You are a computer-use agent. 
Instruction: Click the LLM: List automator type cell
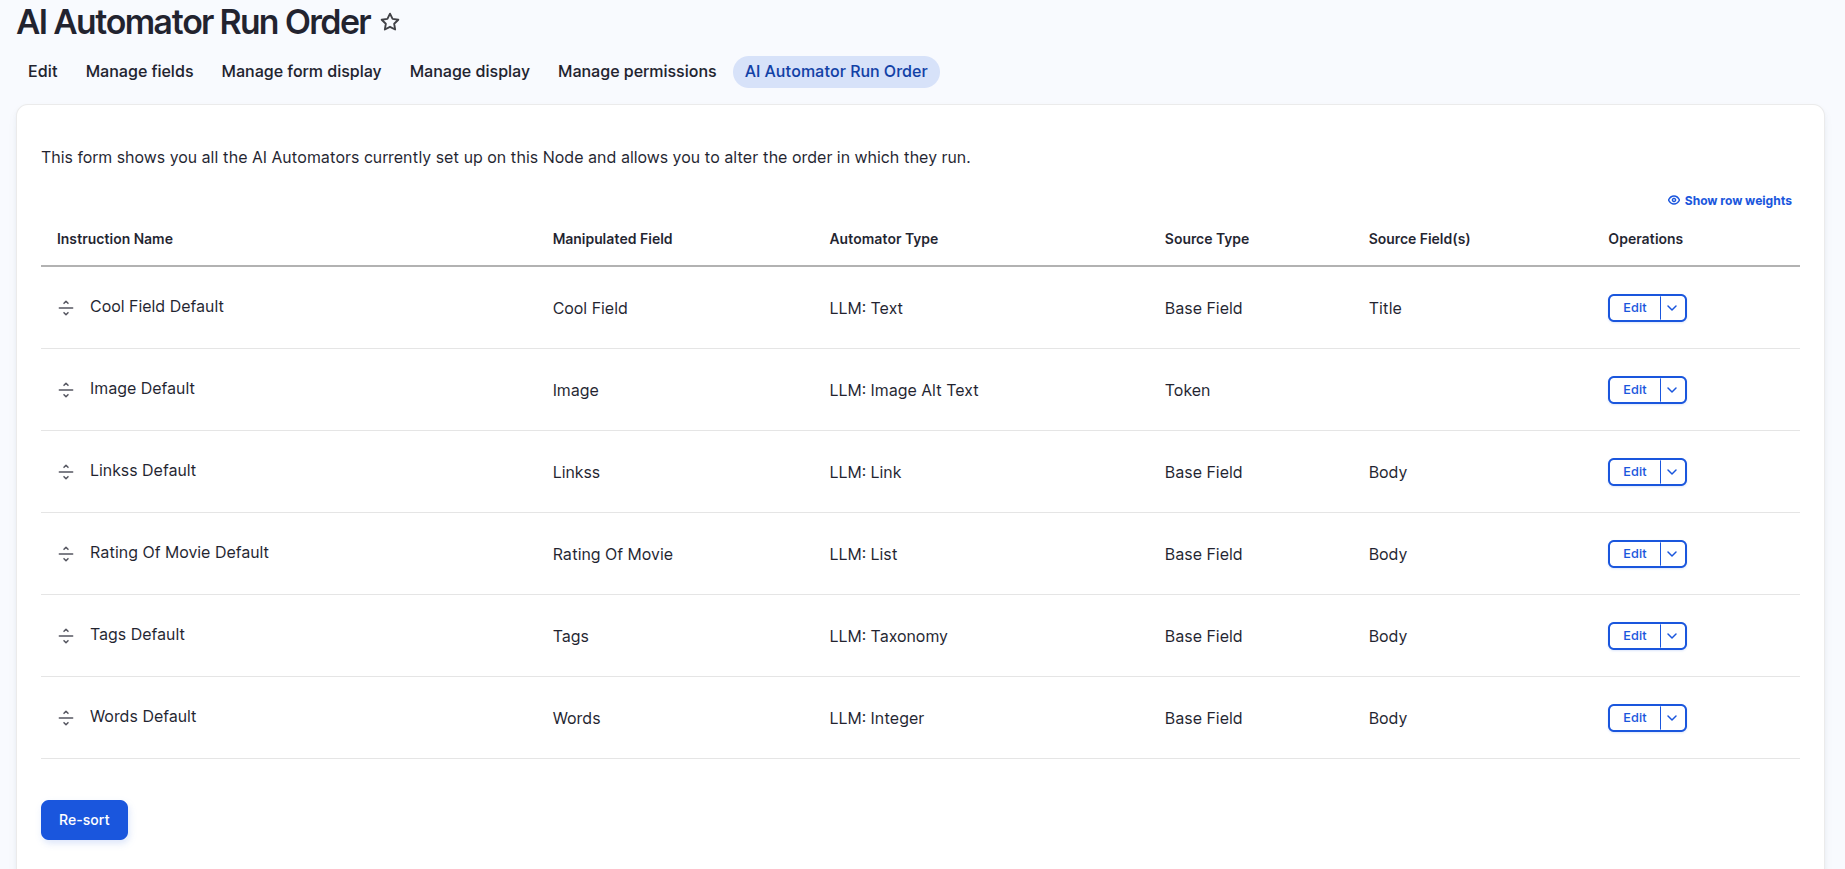(863, 554)
